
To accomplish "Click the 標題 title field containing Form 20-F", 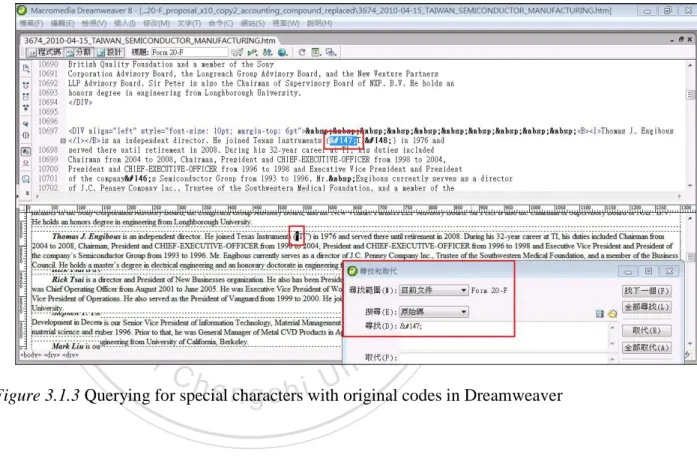I will click(189, 52).
